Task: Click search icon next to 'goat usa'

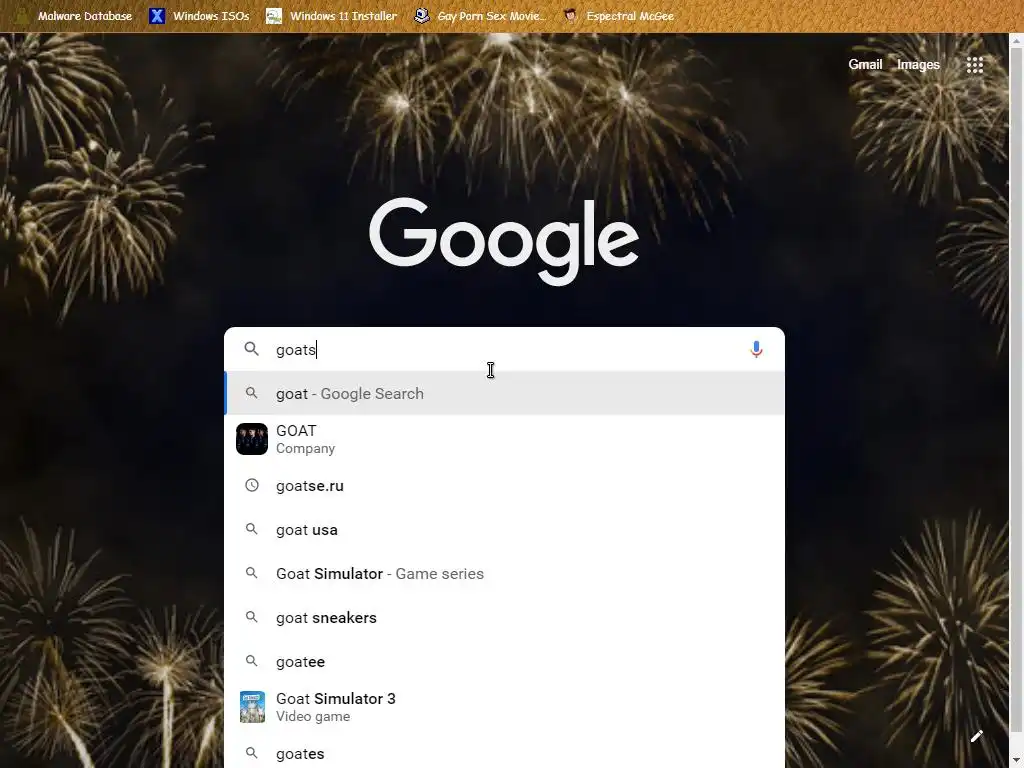Action: point(251,529)
